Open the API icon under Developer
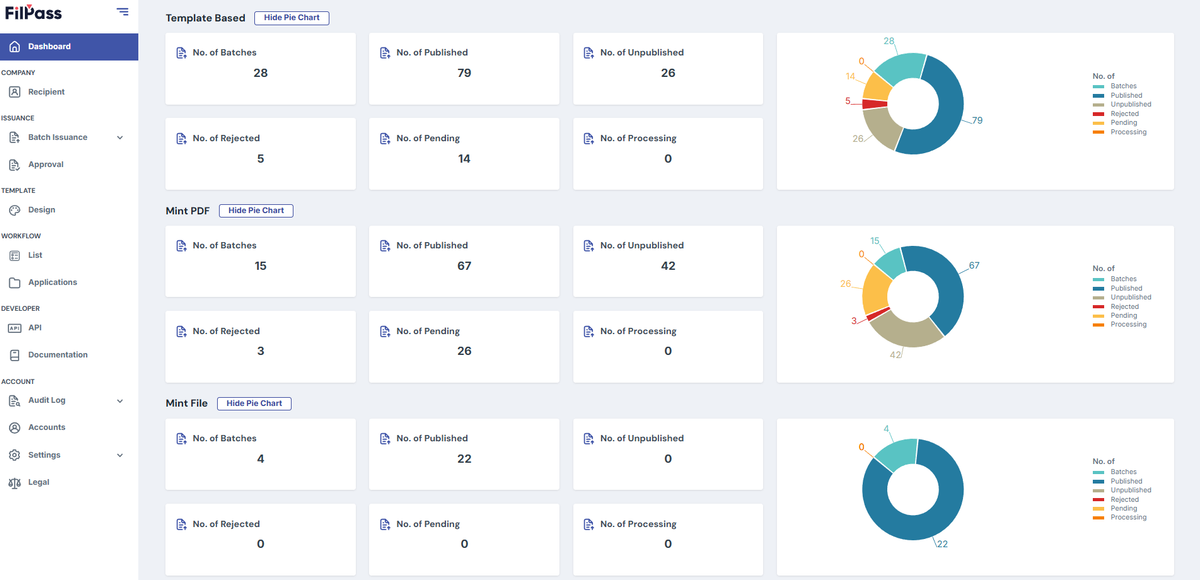The height and width of the screenshot is (580, 1200). coord(14,328)
